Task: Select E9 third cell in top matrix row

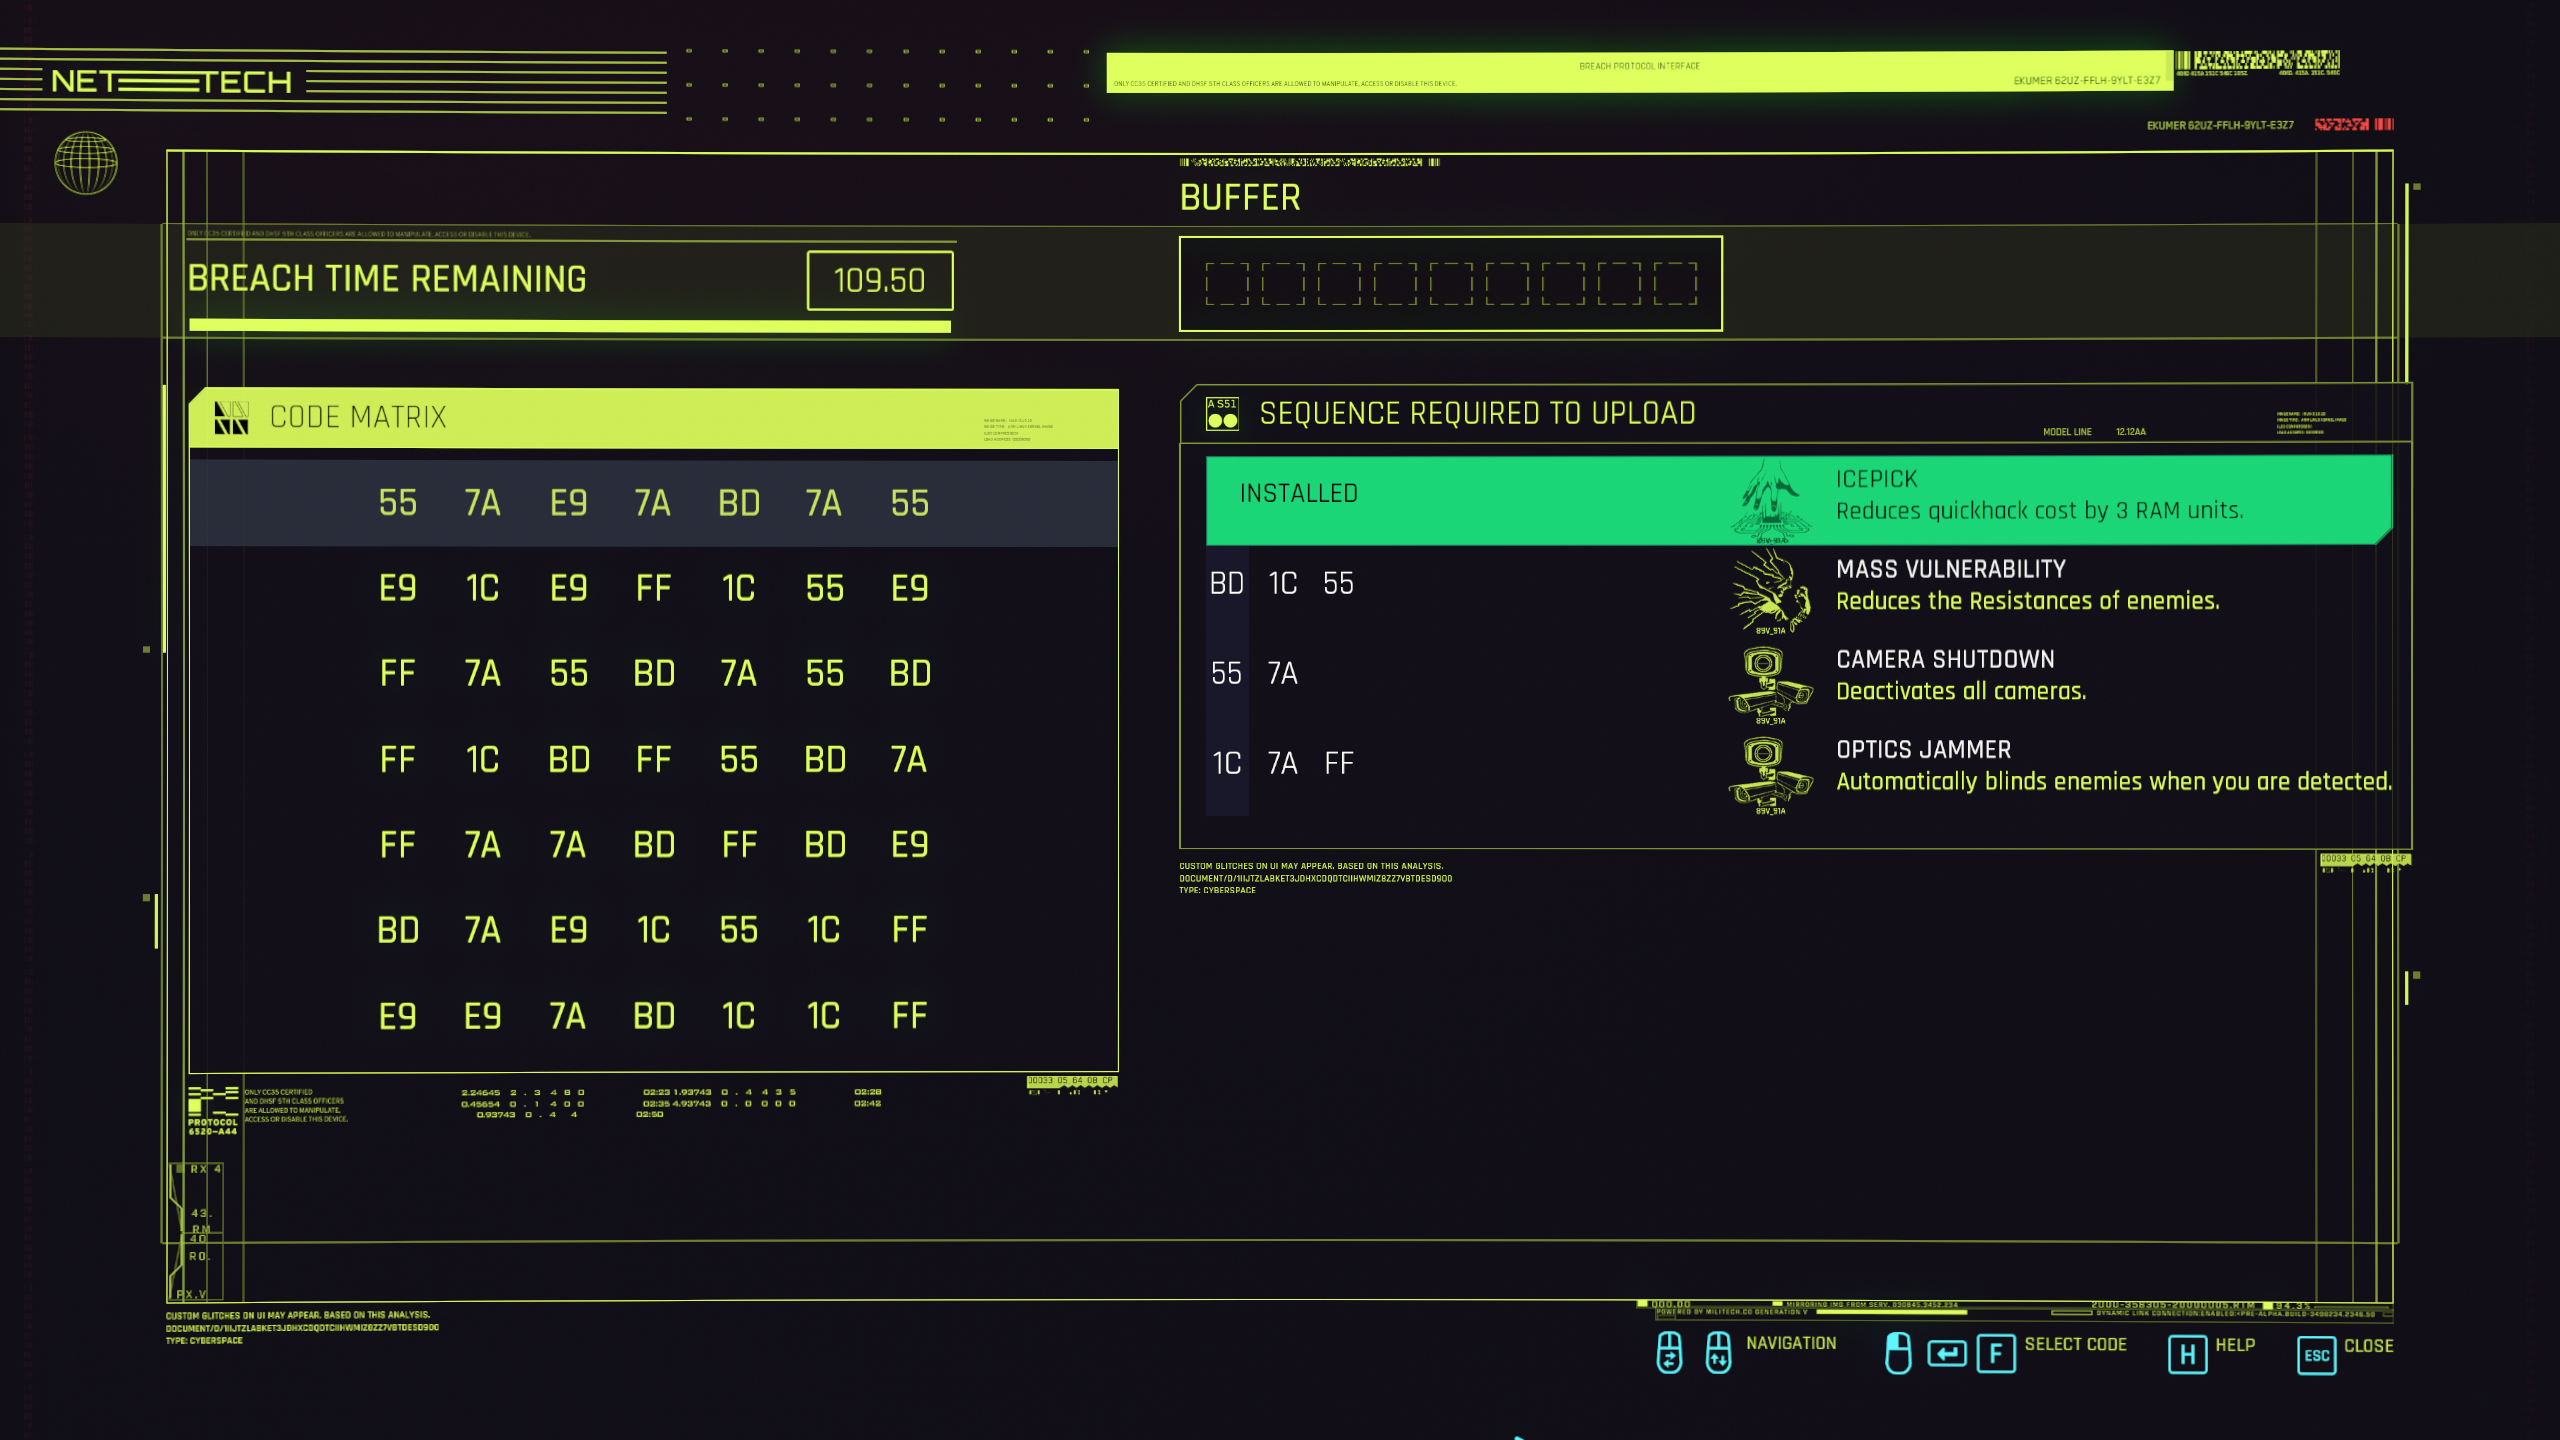Action: [568, 503]
